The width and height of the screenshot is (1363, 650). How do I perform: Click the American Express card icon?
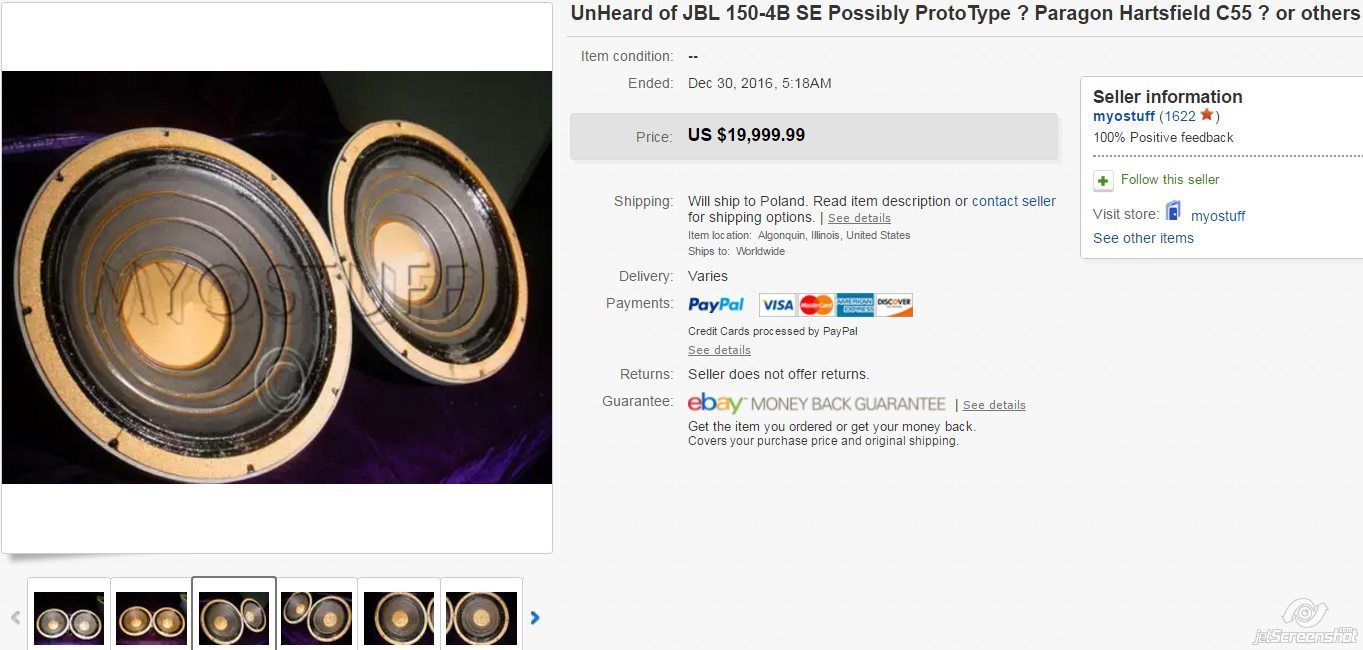(x=855, y=305)
